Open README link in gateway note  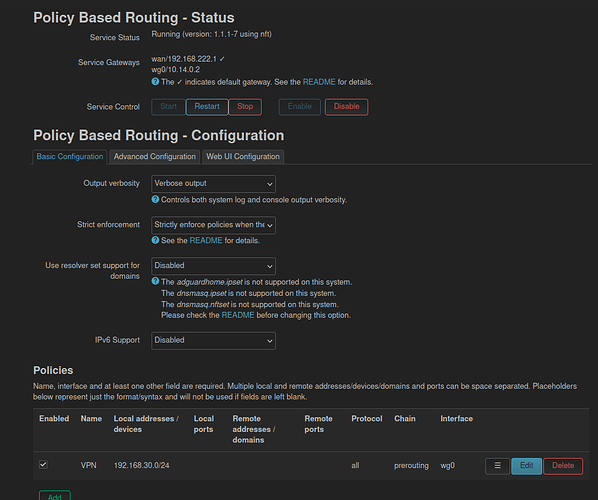point(319,82)
